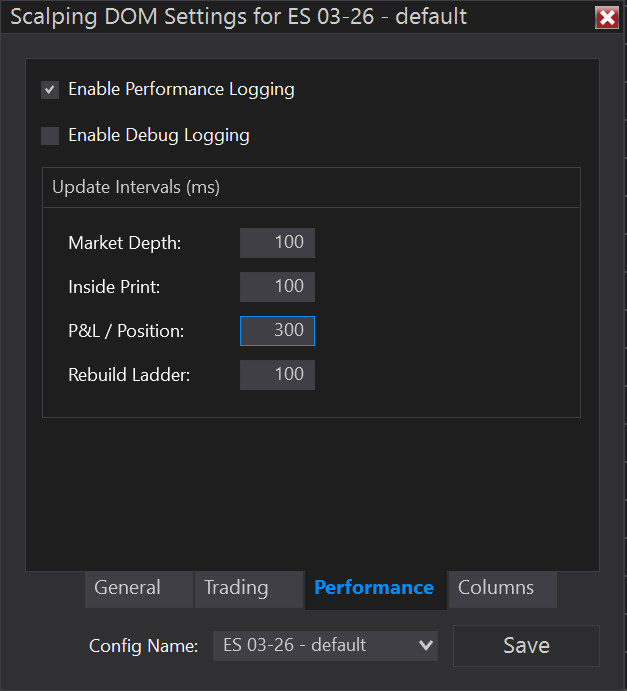Enable the Debug Logging checkbox
The image size is (627, 691).
click(x=50, y=136)
